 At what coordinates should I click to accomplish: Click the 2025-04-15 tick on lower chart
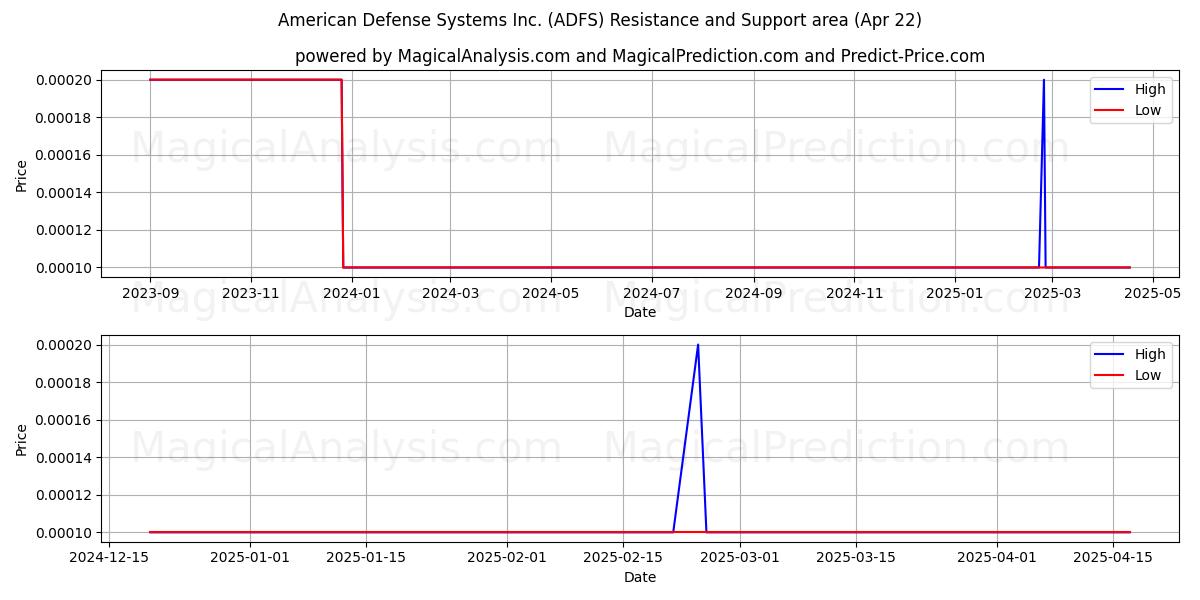coord(1113,559)
